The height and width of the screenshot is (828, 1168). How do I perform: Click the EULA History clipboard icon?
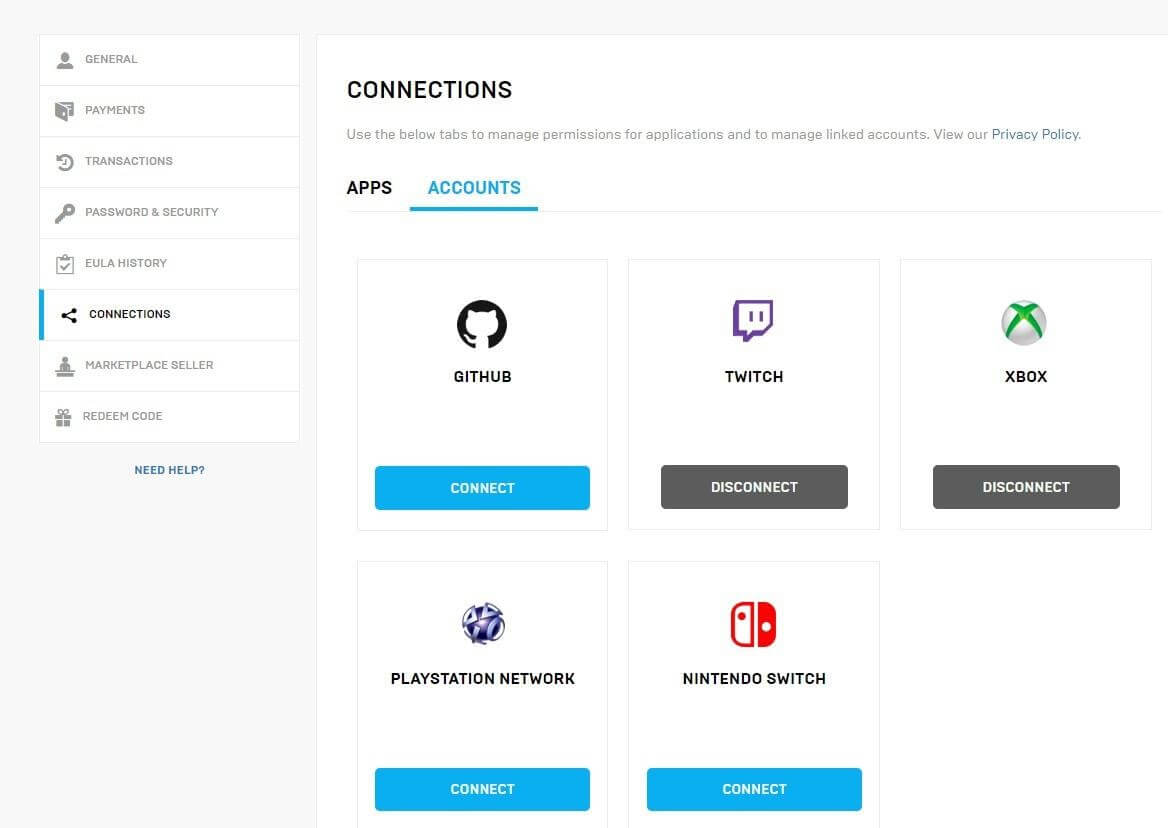[x=65, y=264]
